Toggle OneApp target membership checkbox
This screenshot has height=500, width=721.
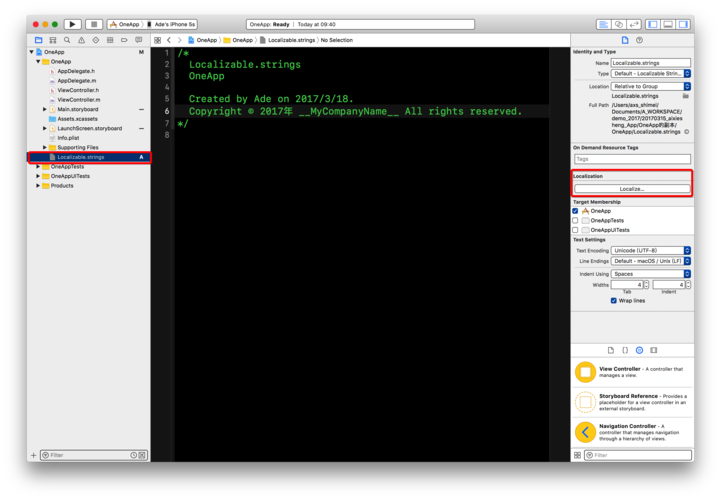point(575,211)
